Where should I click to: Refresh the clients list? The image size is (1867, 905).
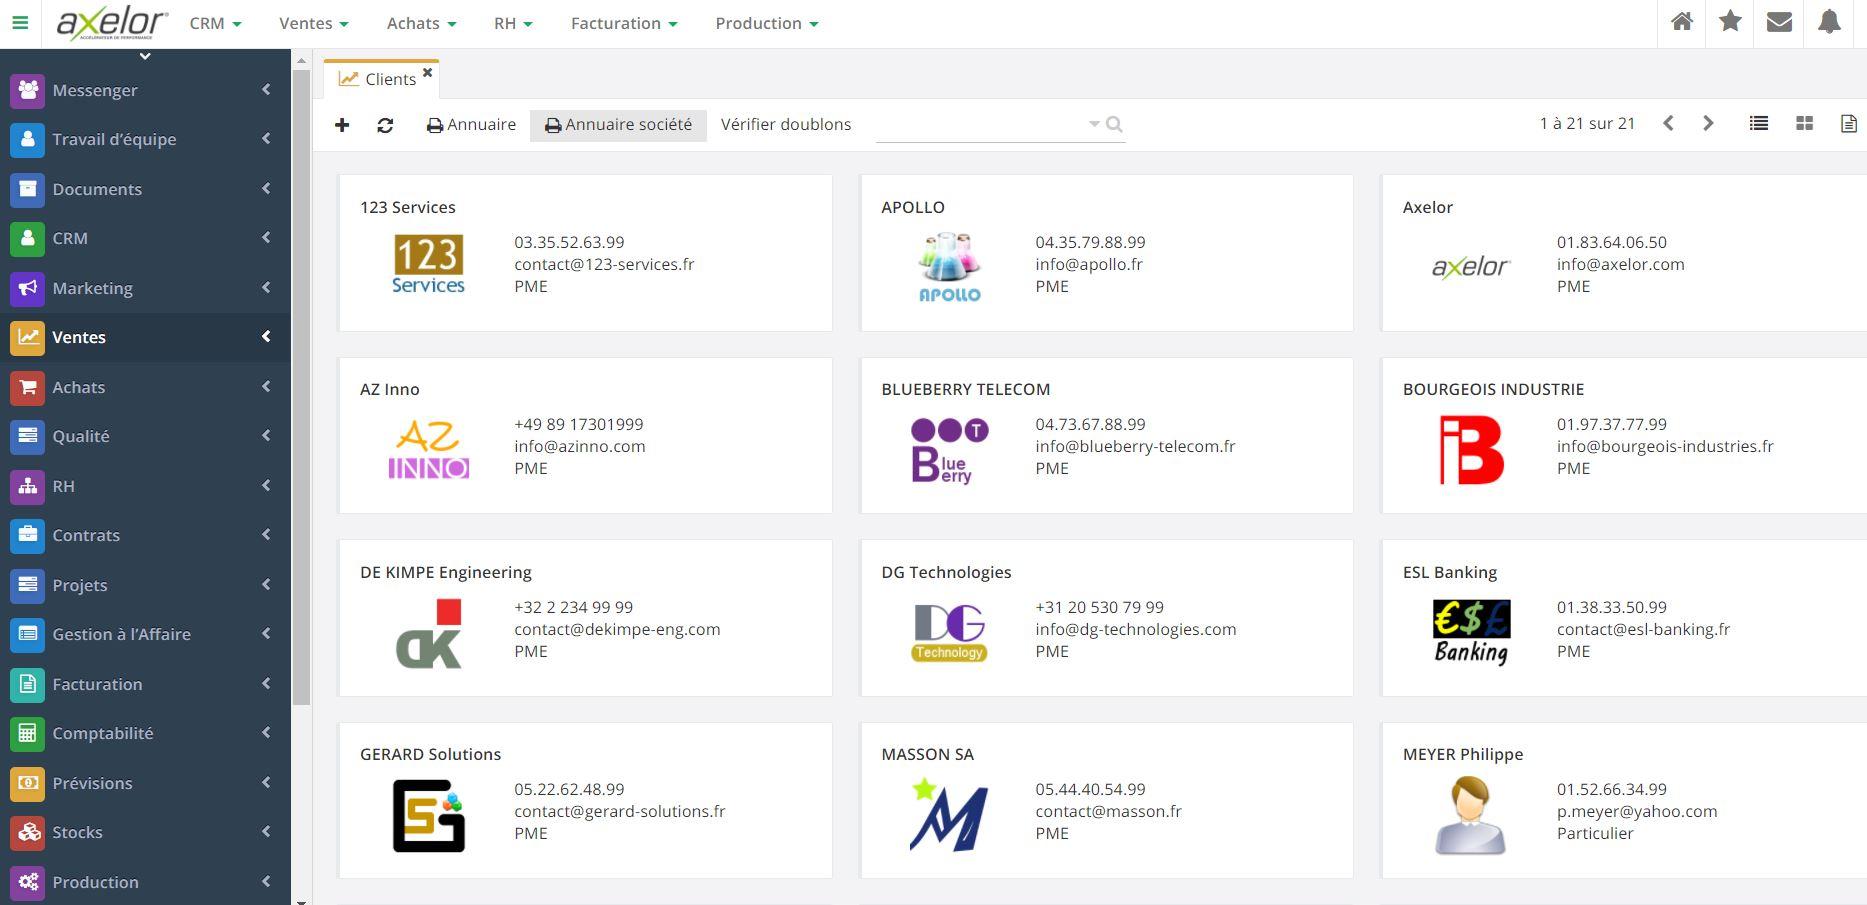click(385, 125)
